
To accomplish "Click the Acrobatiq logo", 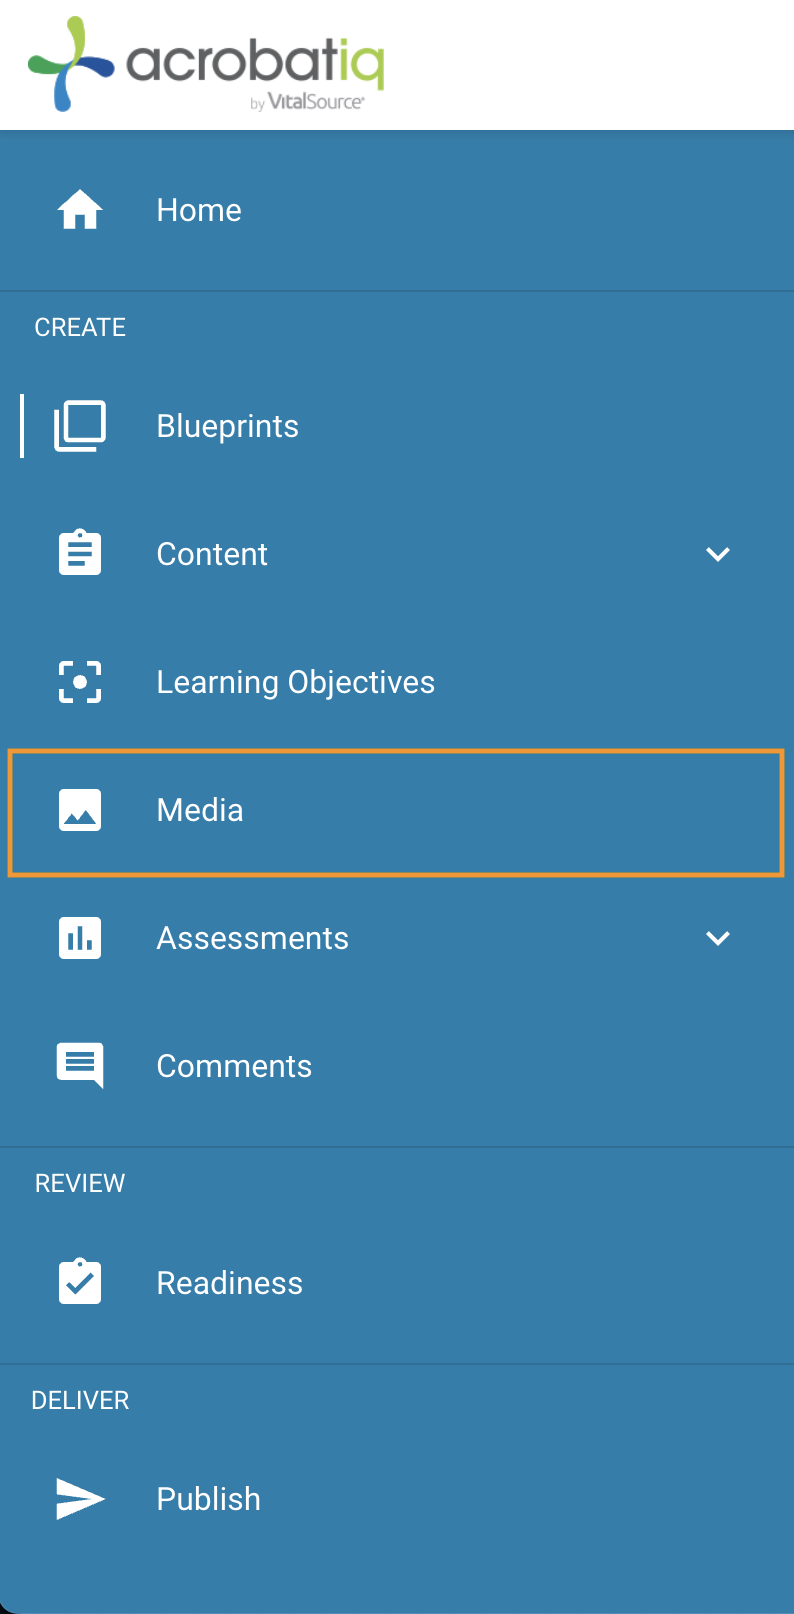I will [206, 64].
